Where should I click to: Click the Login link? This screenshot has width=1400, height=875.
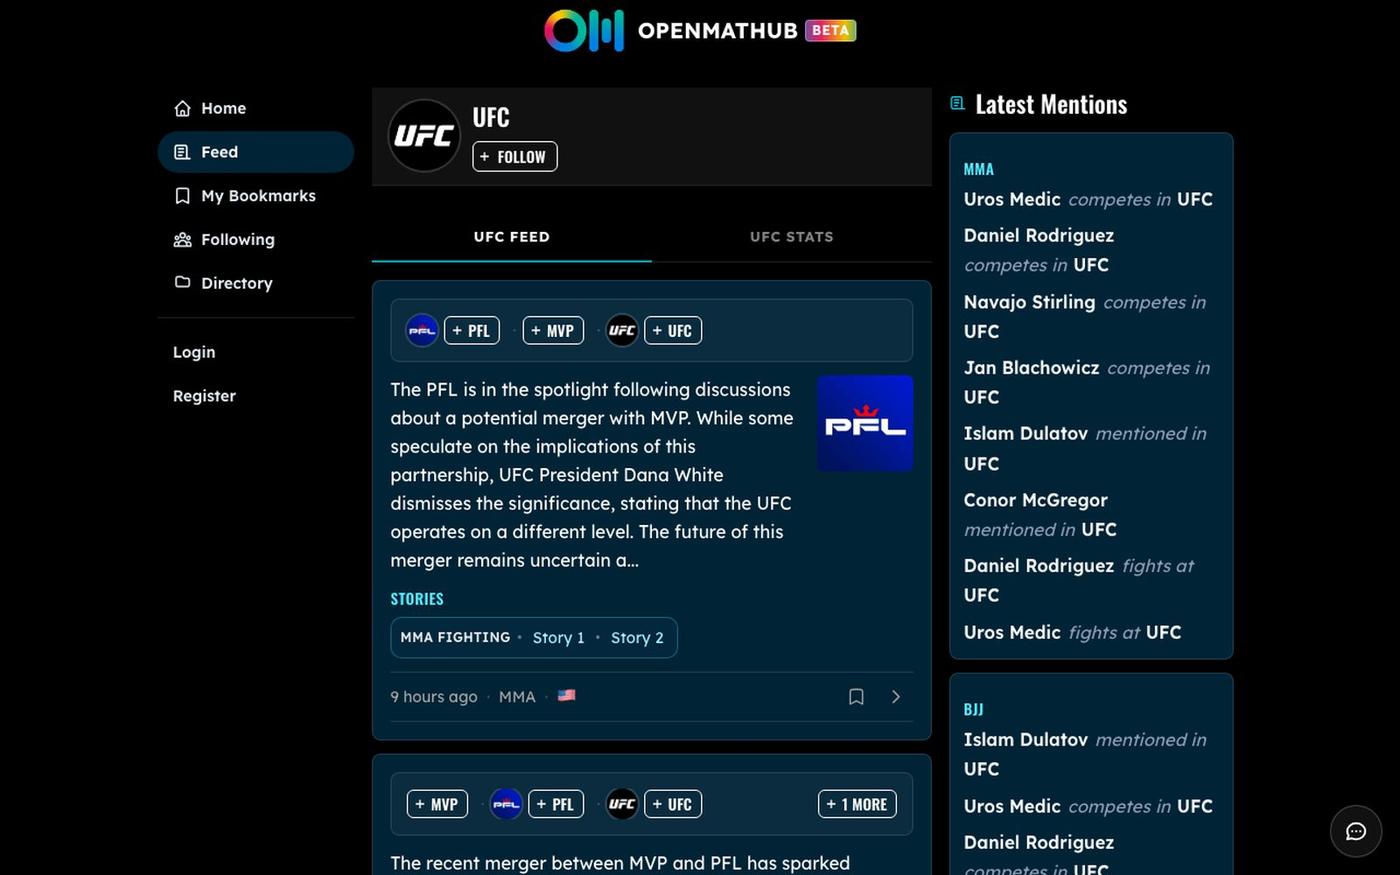pos(194,352)
